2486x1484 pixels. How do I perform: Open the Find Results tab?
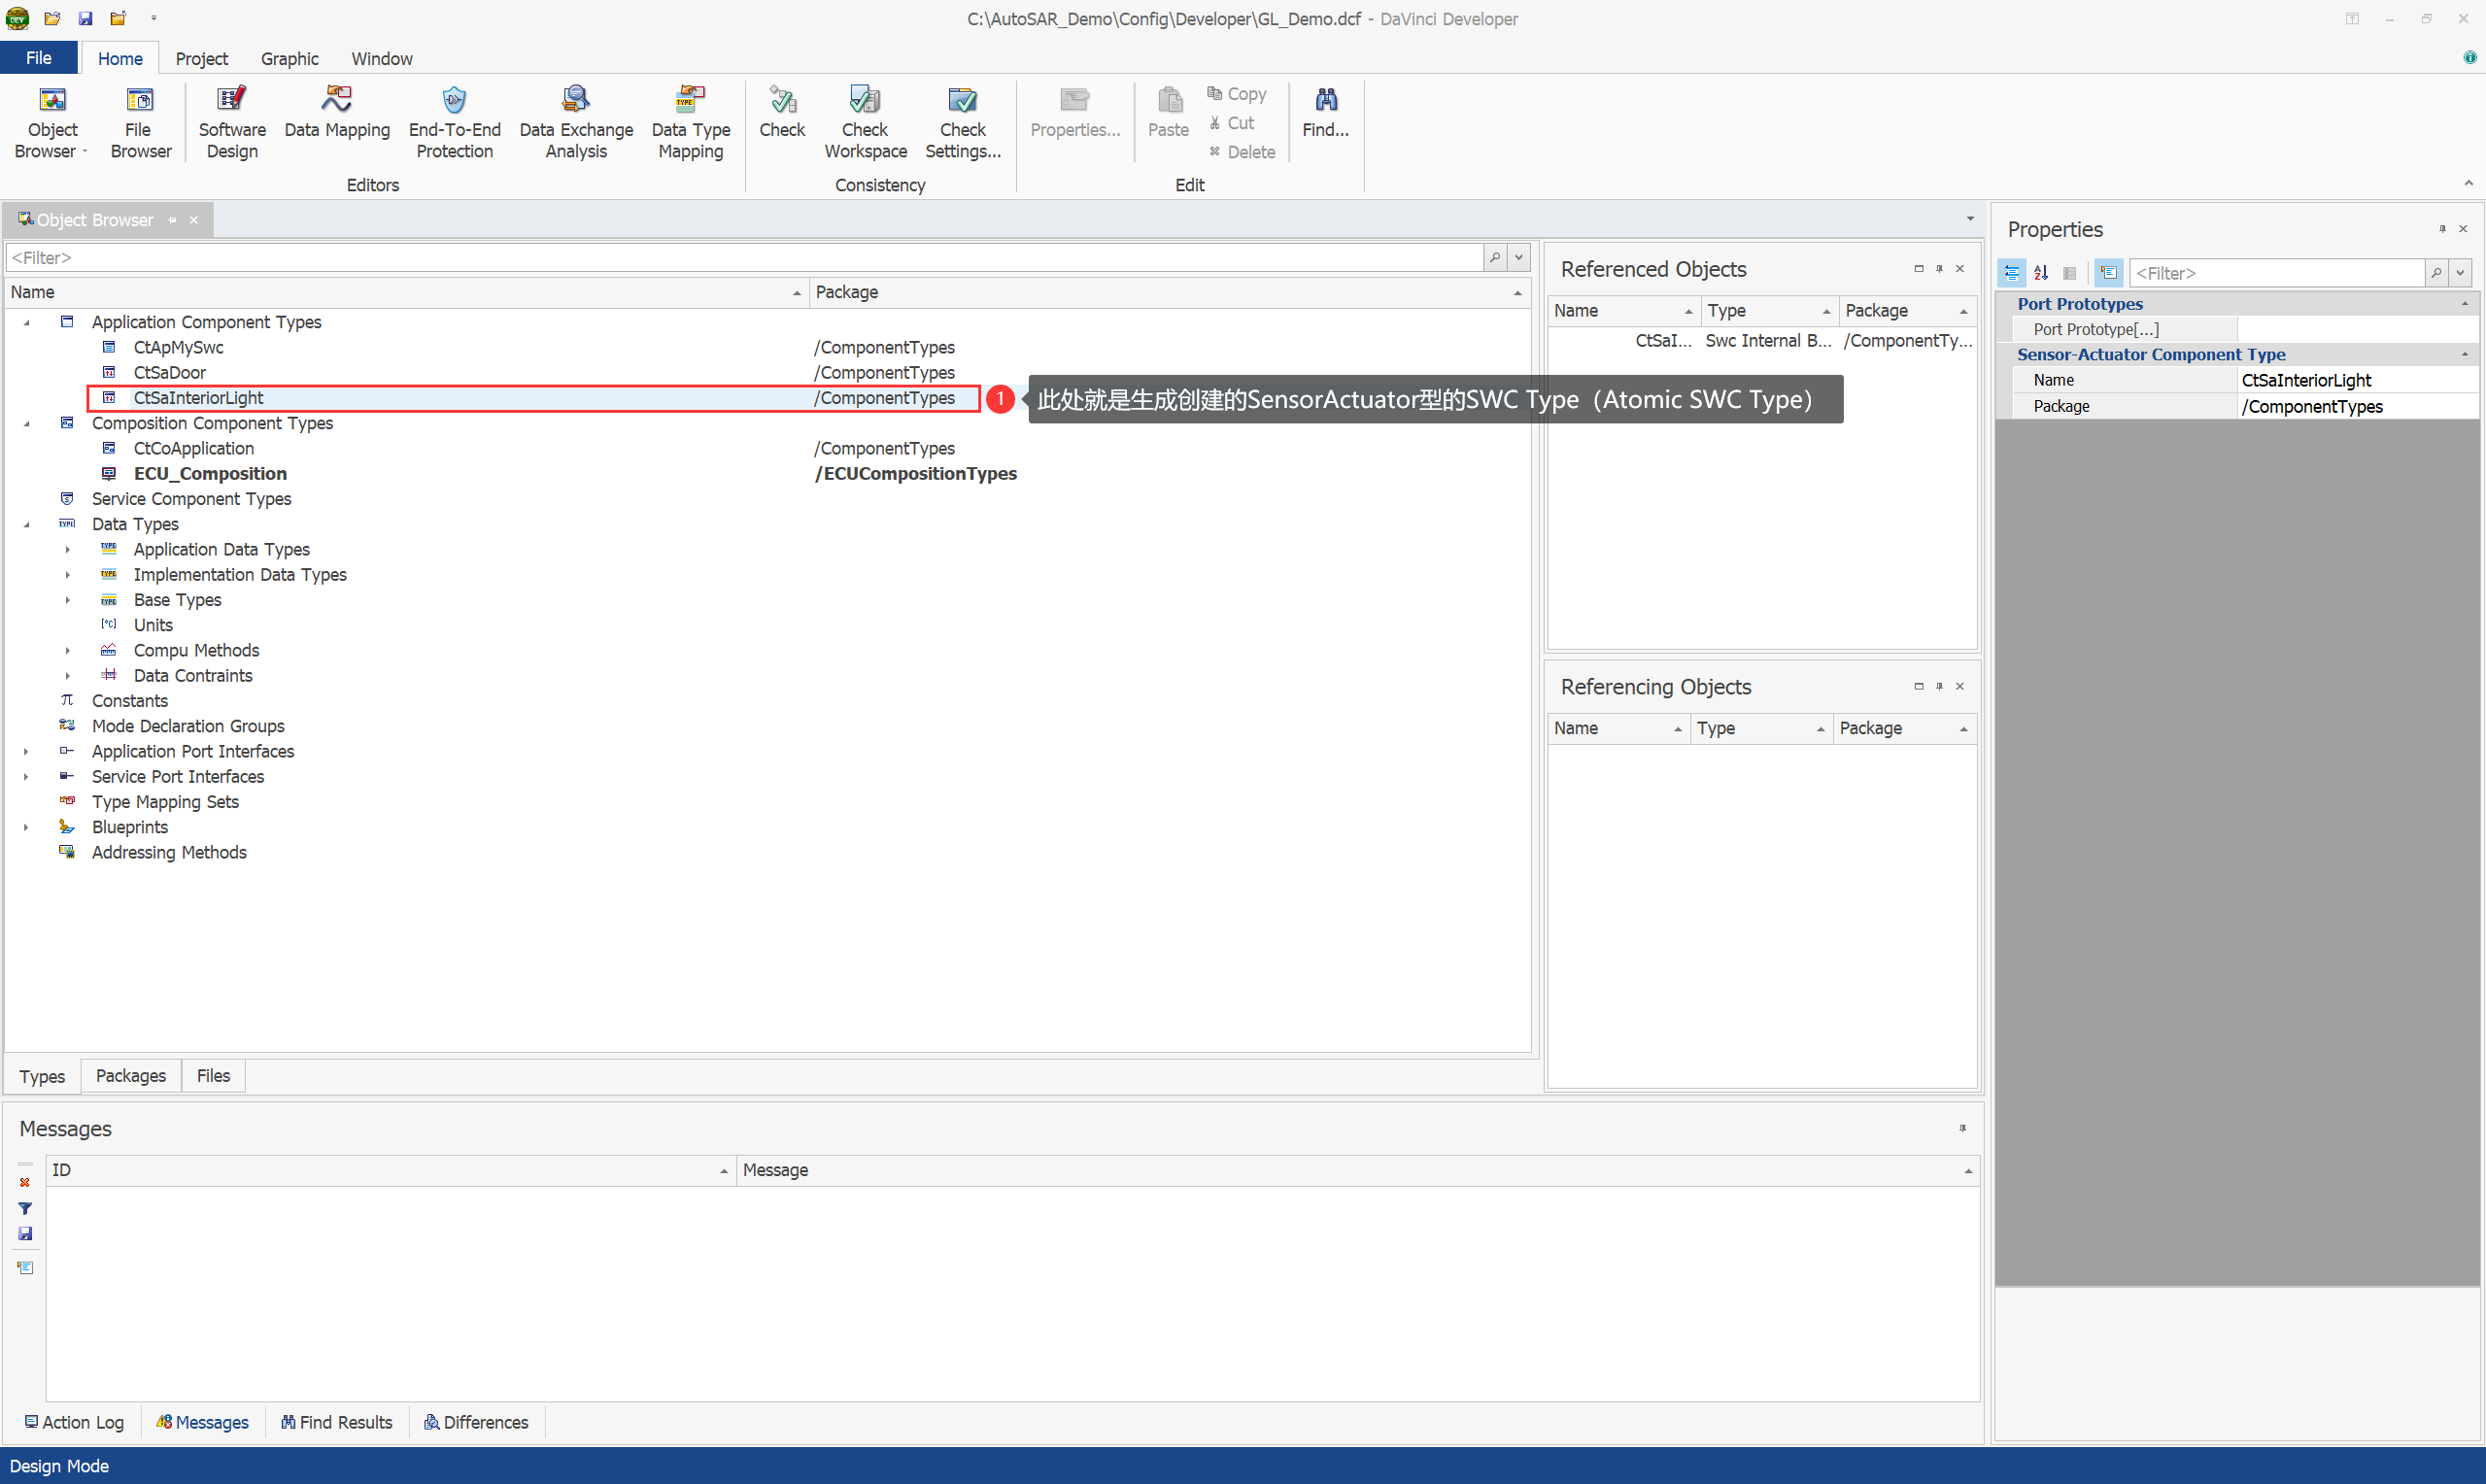337,1422
